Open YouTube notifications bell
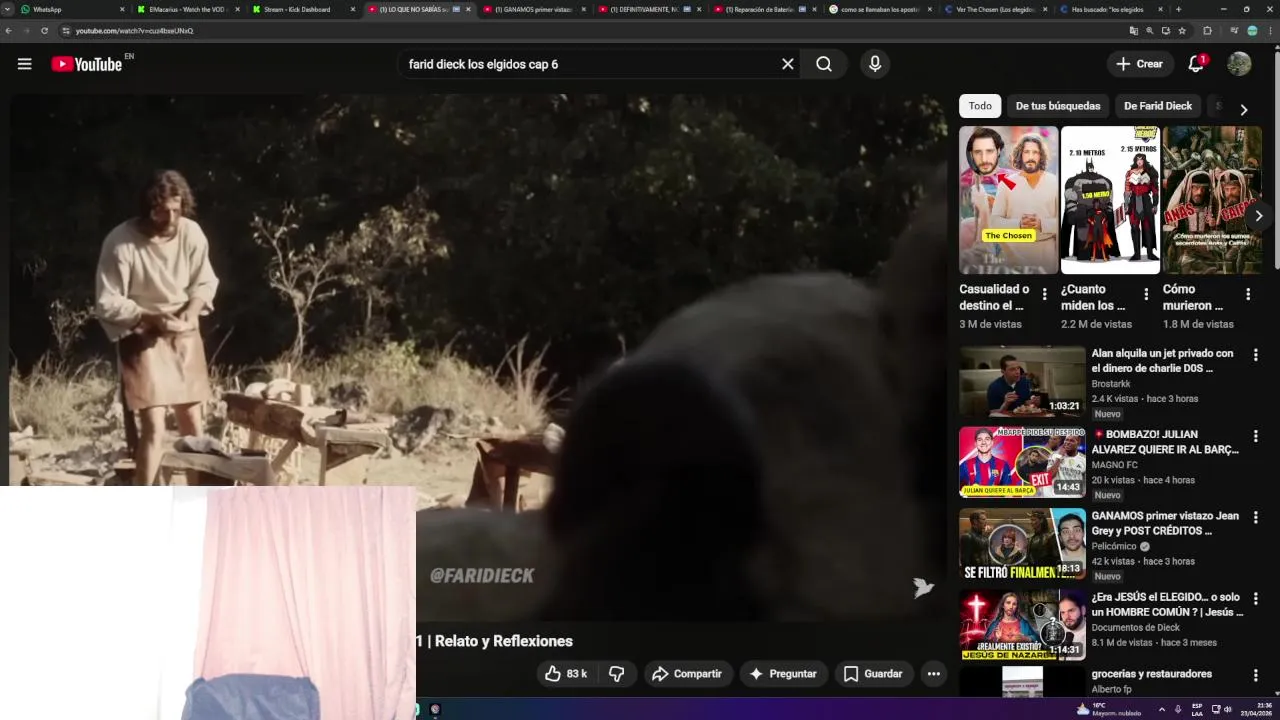This screenshot has width=1280, height=720. (x=1196, y=64)
